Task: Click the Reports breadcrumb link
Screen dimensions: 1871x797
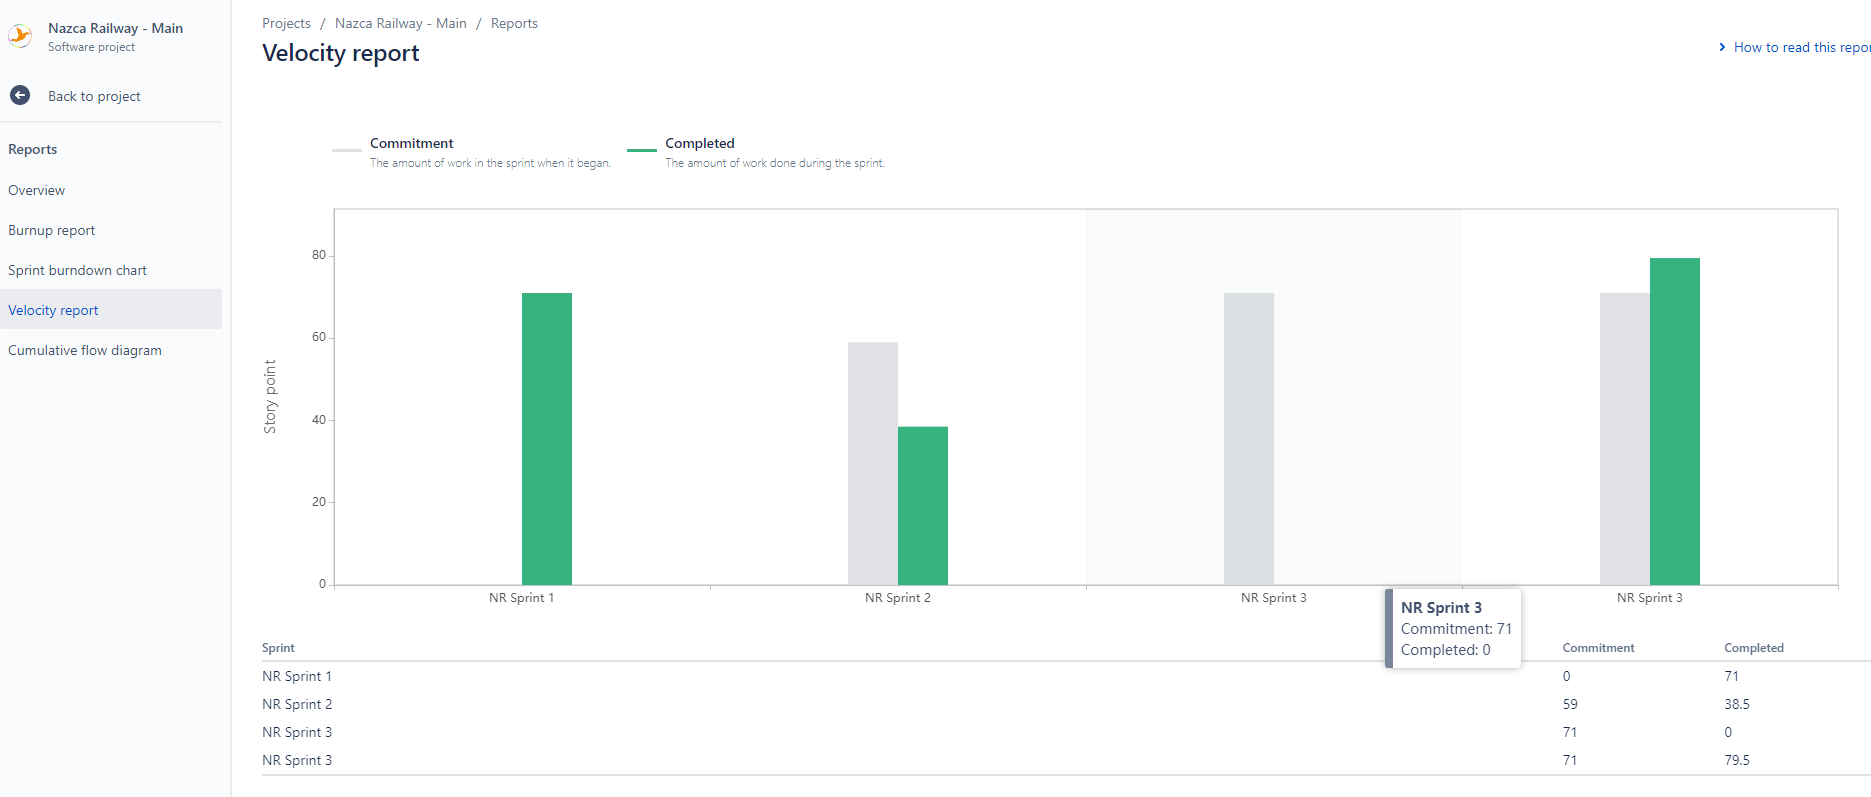Action: point(514,23)
